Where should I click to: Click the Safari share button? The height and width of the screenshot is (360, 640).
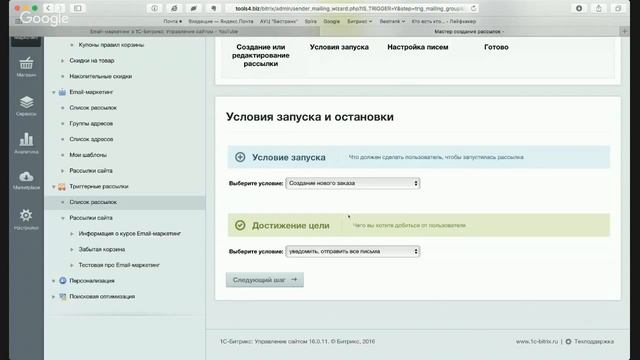click(x=599, y=8)
